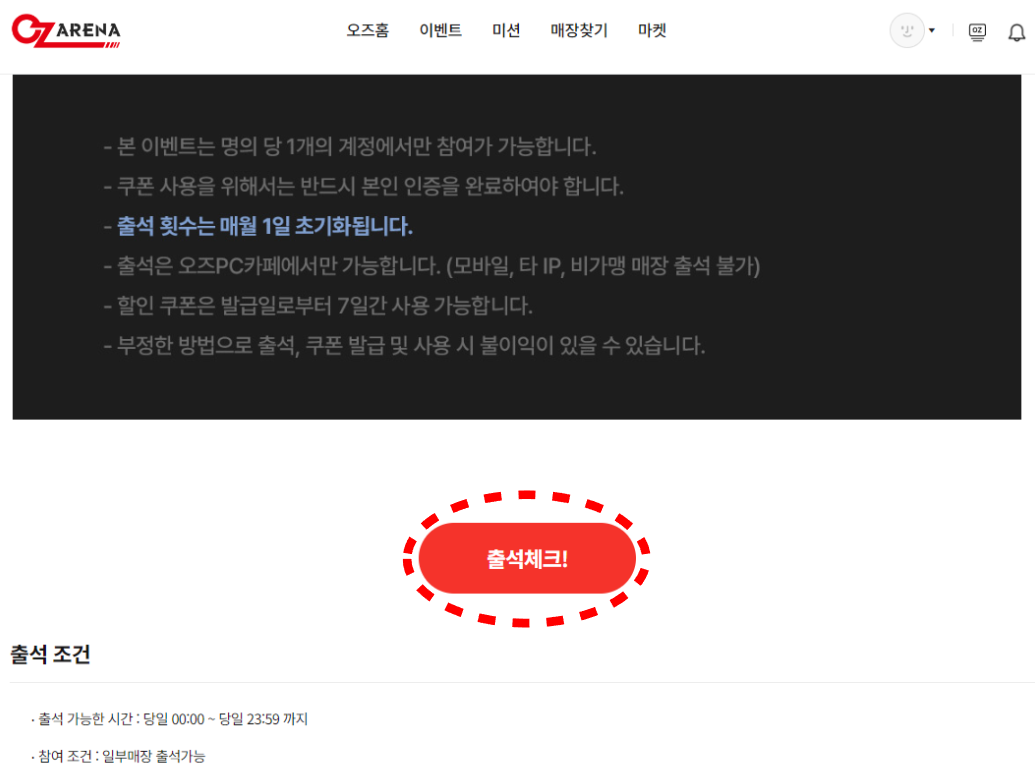Open 매장찾기 store finder menu
Screen dimensions: 1035x779
[x=579, y=30]
